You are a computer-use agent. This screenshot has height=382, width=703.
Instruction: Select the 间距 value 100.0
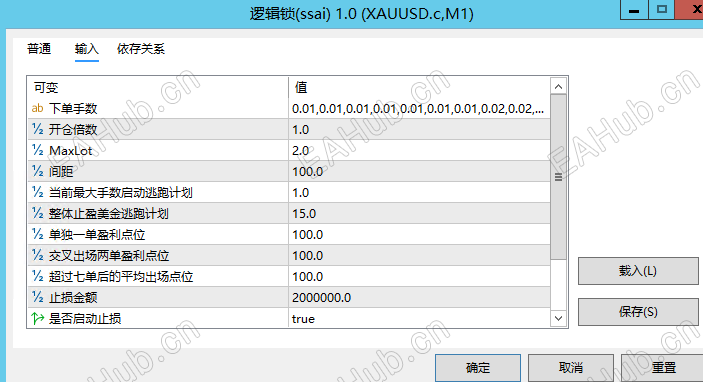(419, 171)
